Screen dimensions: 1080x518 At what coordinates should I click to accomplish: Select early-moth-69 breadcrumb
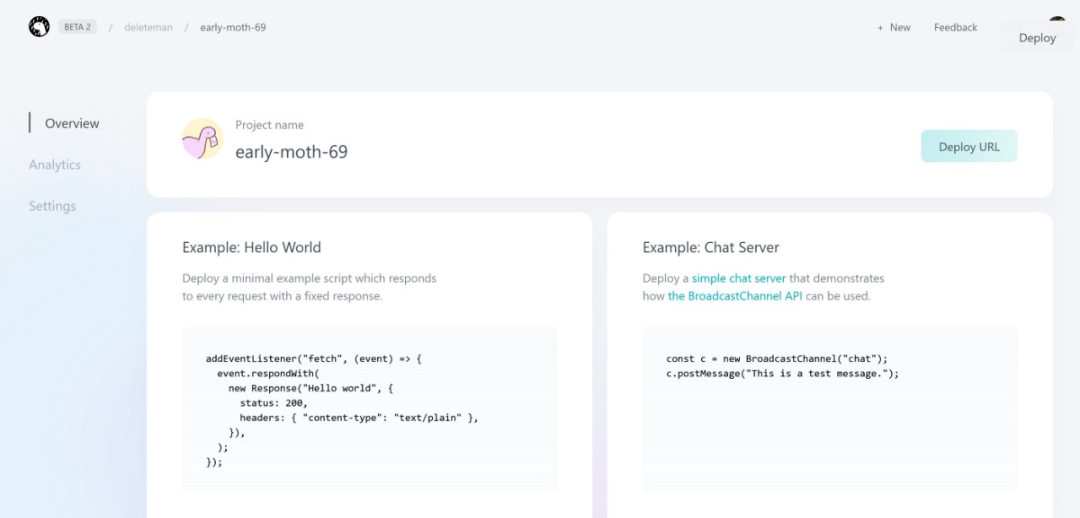pos(233,28)
